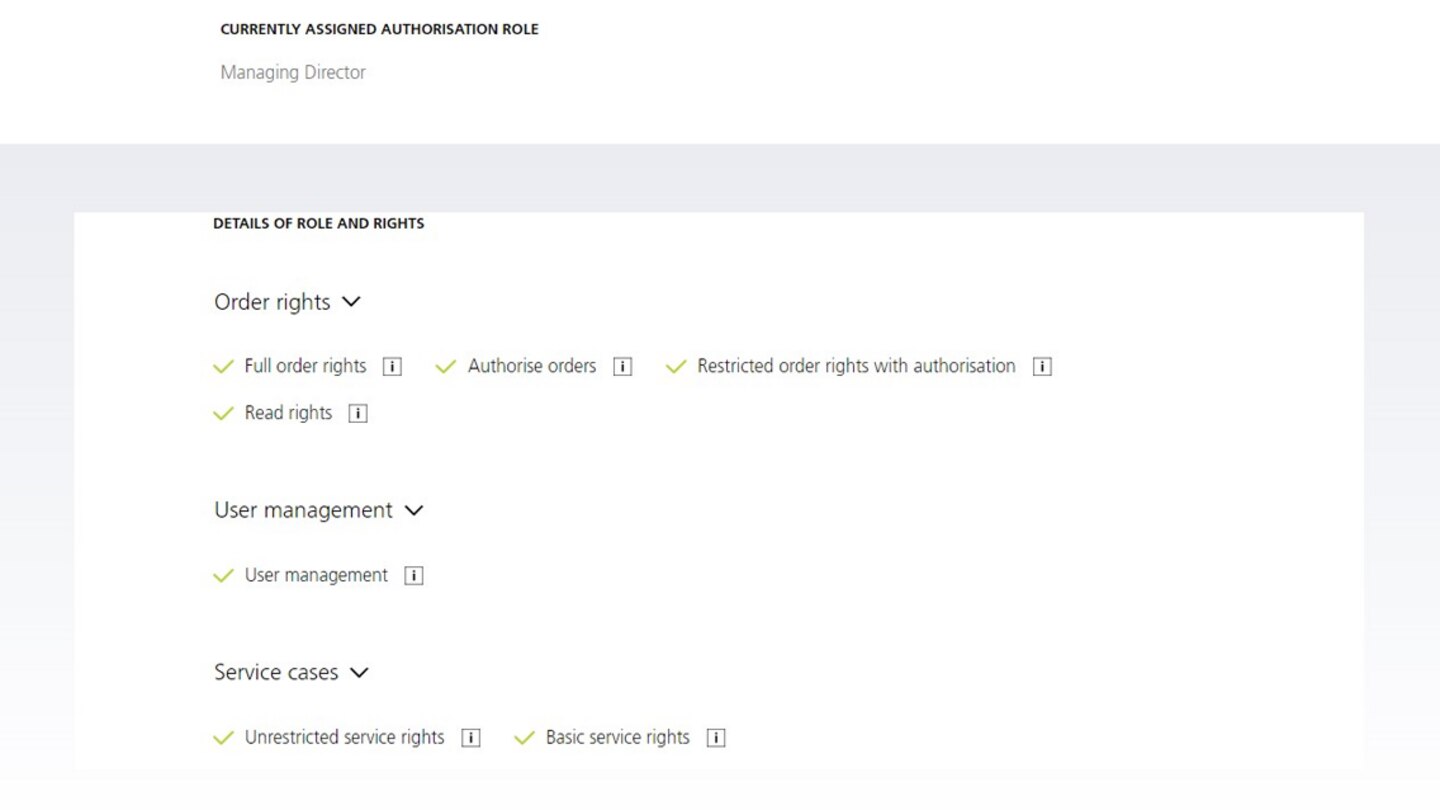
Task: Open info icon next to Full order rights
Action: tap(393, 367)
